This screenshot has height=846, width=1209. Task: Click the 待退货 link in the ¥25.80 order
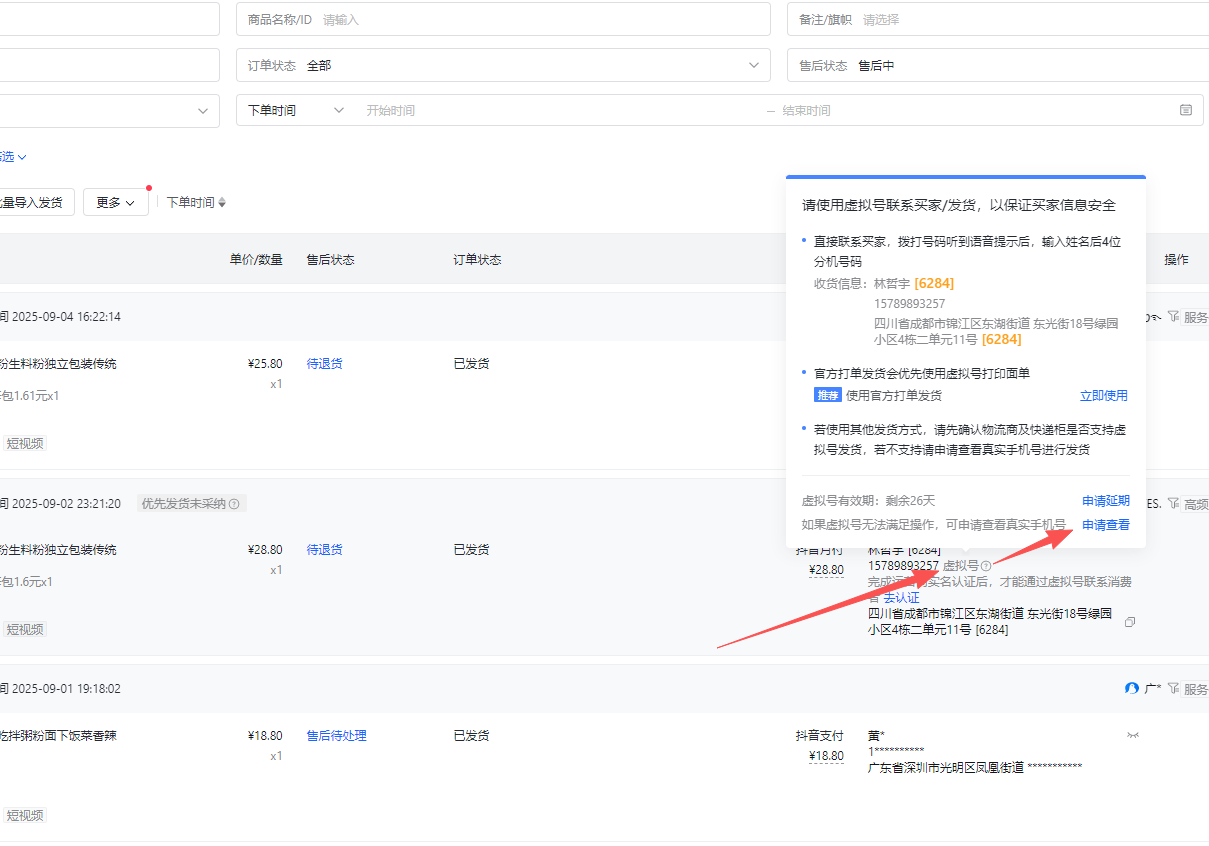pos(324,364)
